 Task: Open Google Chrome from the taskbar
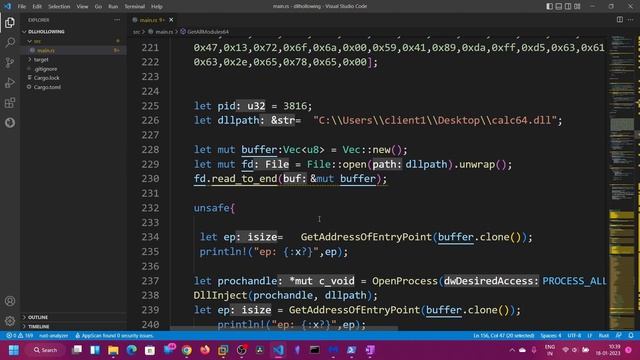pyautogui.click(x=187, y=350)
